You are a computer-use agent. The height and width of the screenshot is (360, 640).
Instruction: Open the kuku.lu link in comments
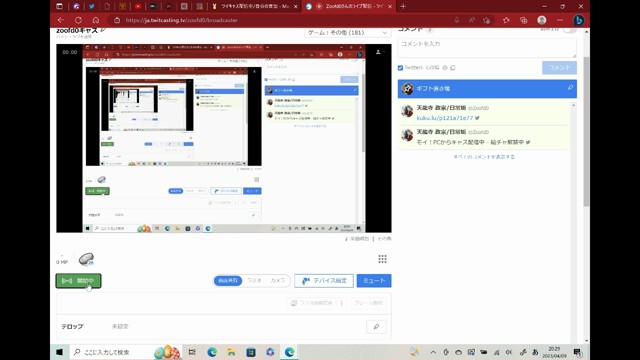click(444, 118)
